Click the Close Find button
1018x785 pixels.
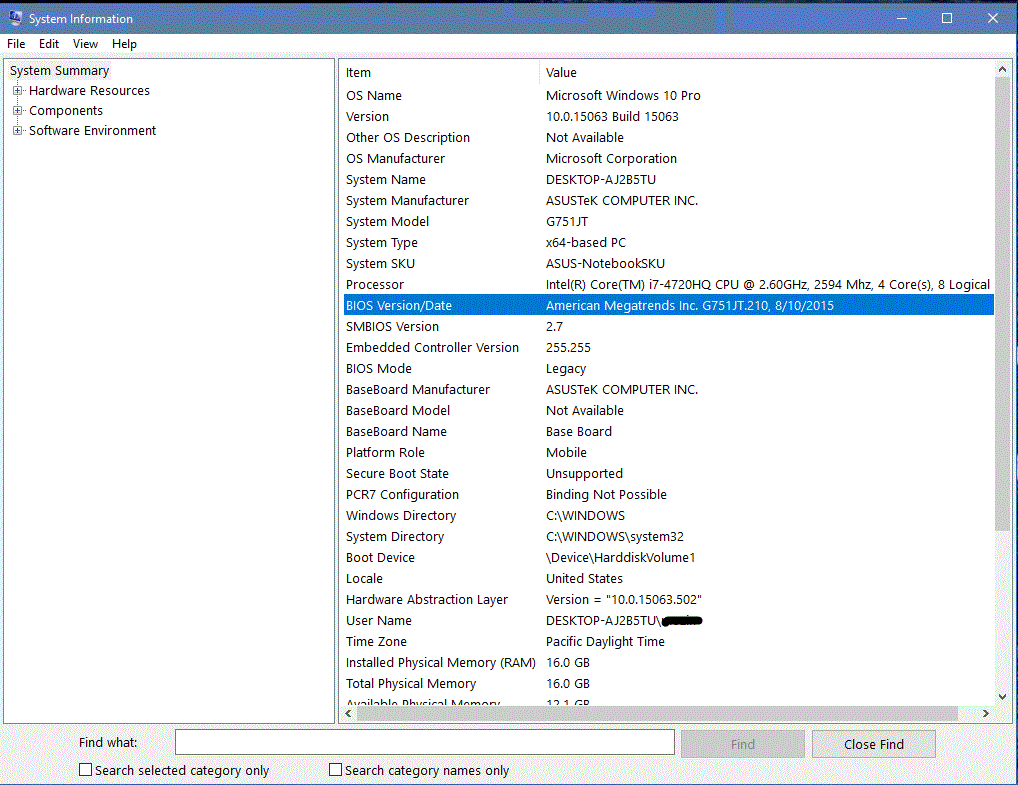click(x=873, y=744)
